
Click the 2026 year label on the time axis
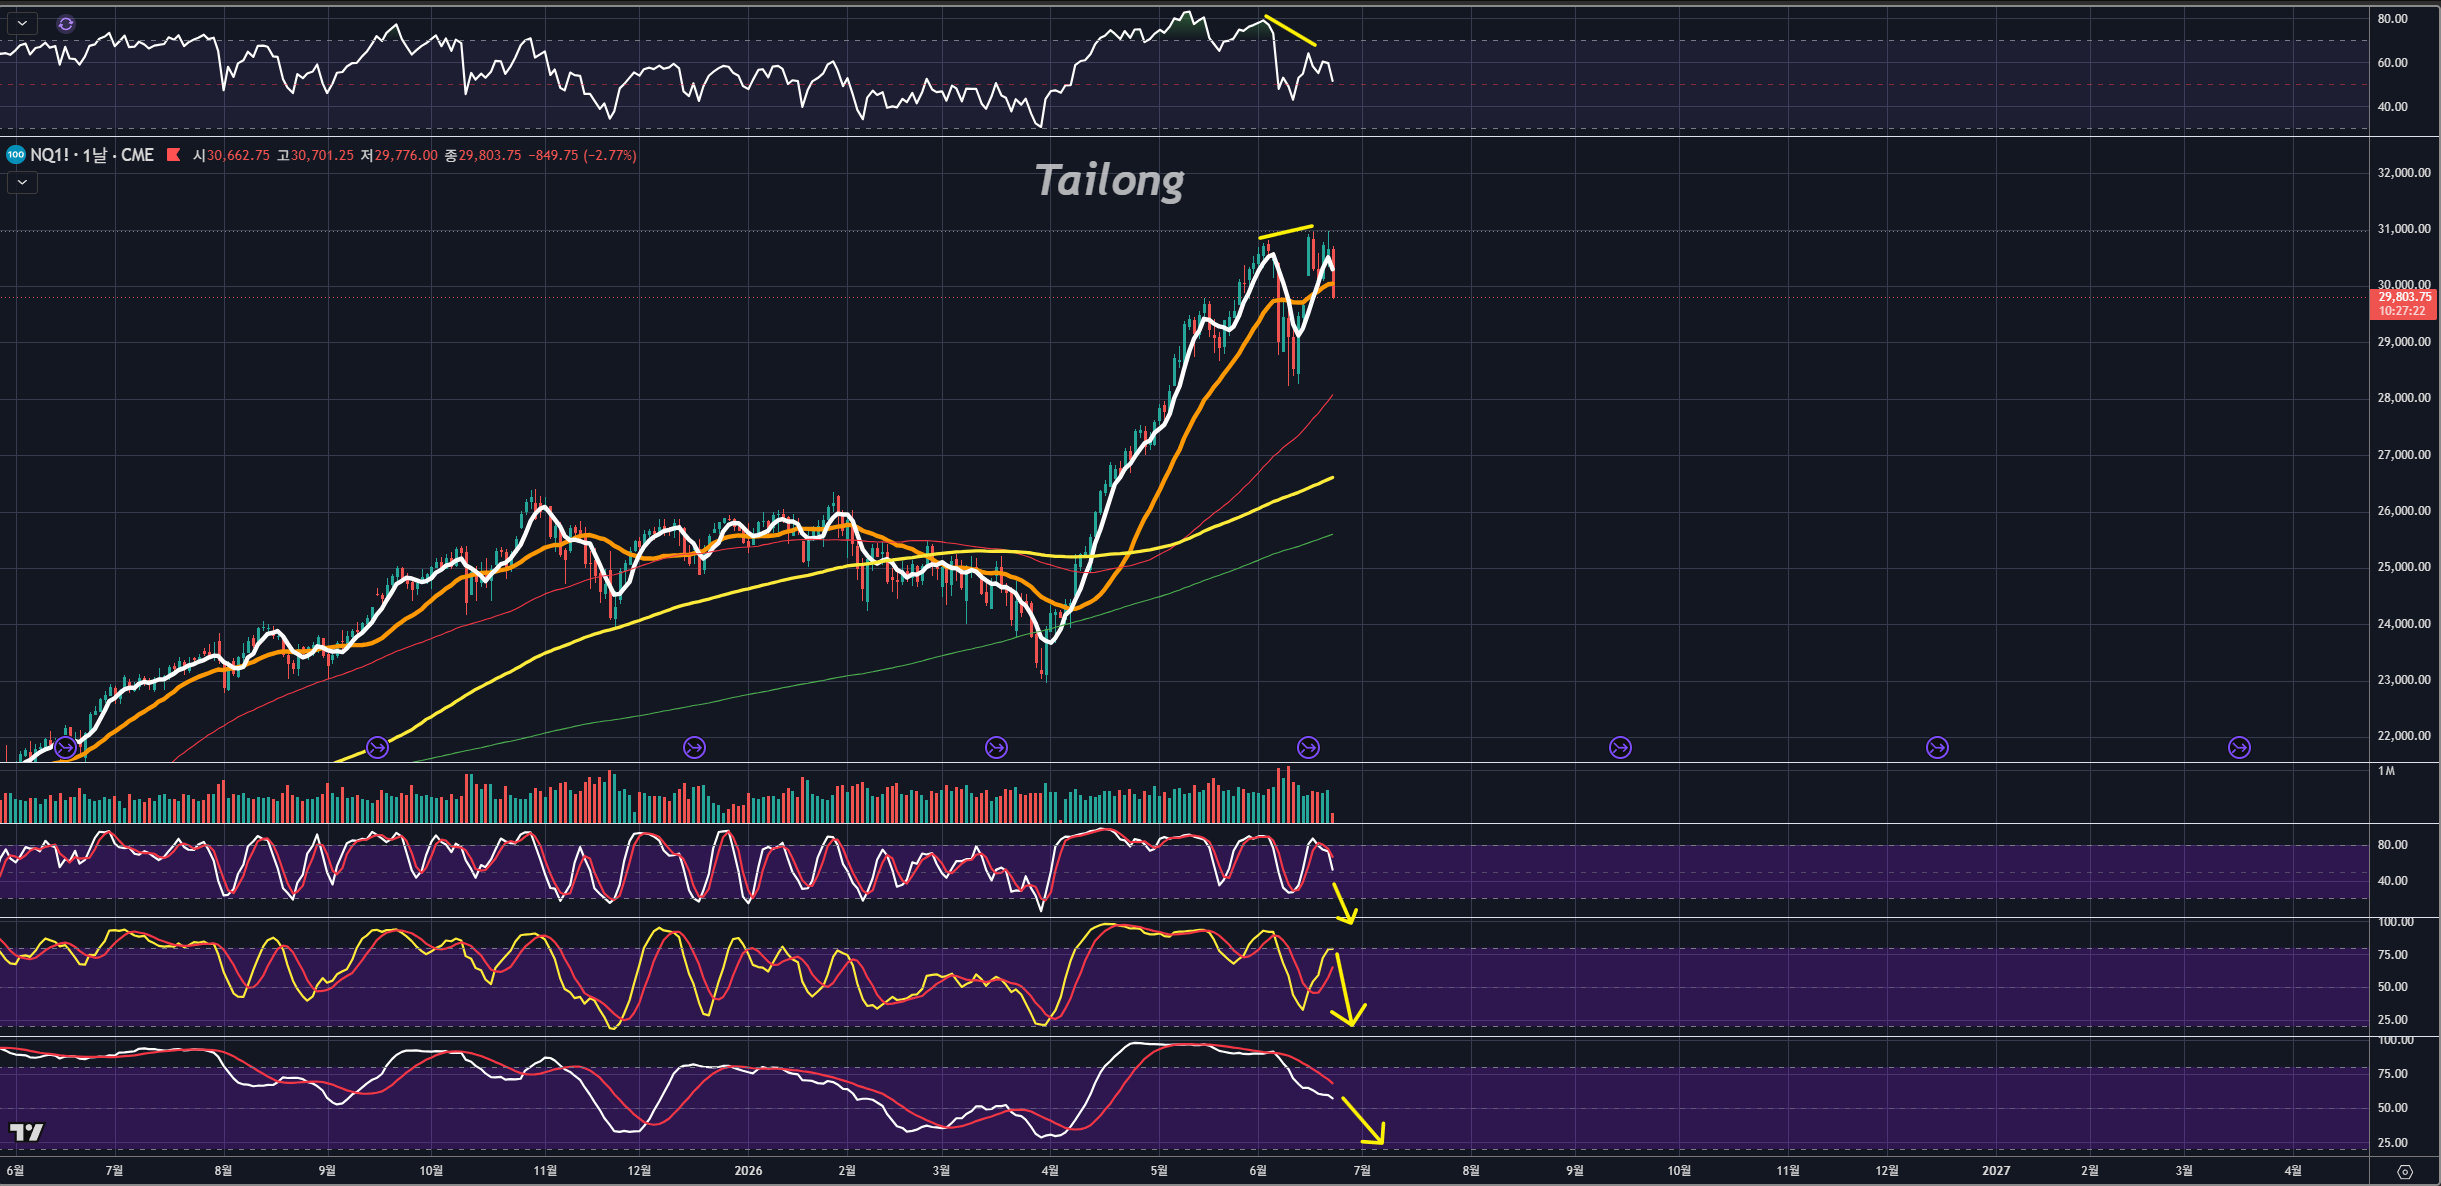click(748, 1171)
